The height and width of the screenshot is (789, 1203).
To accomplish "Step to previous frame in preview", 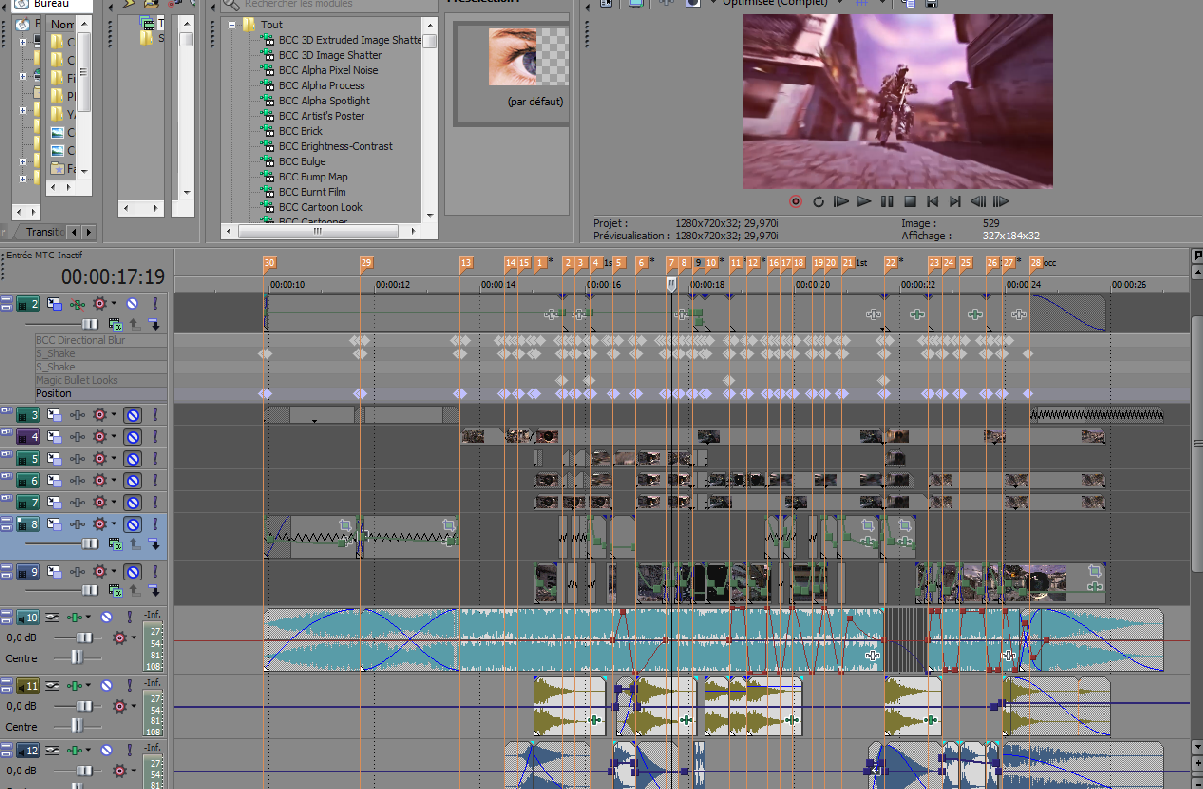I will [x=979, y=201].
